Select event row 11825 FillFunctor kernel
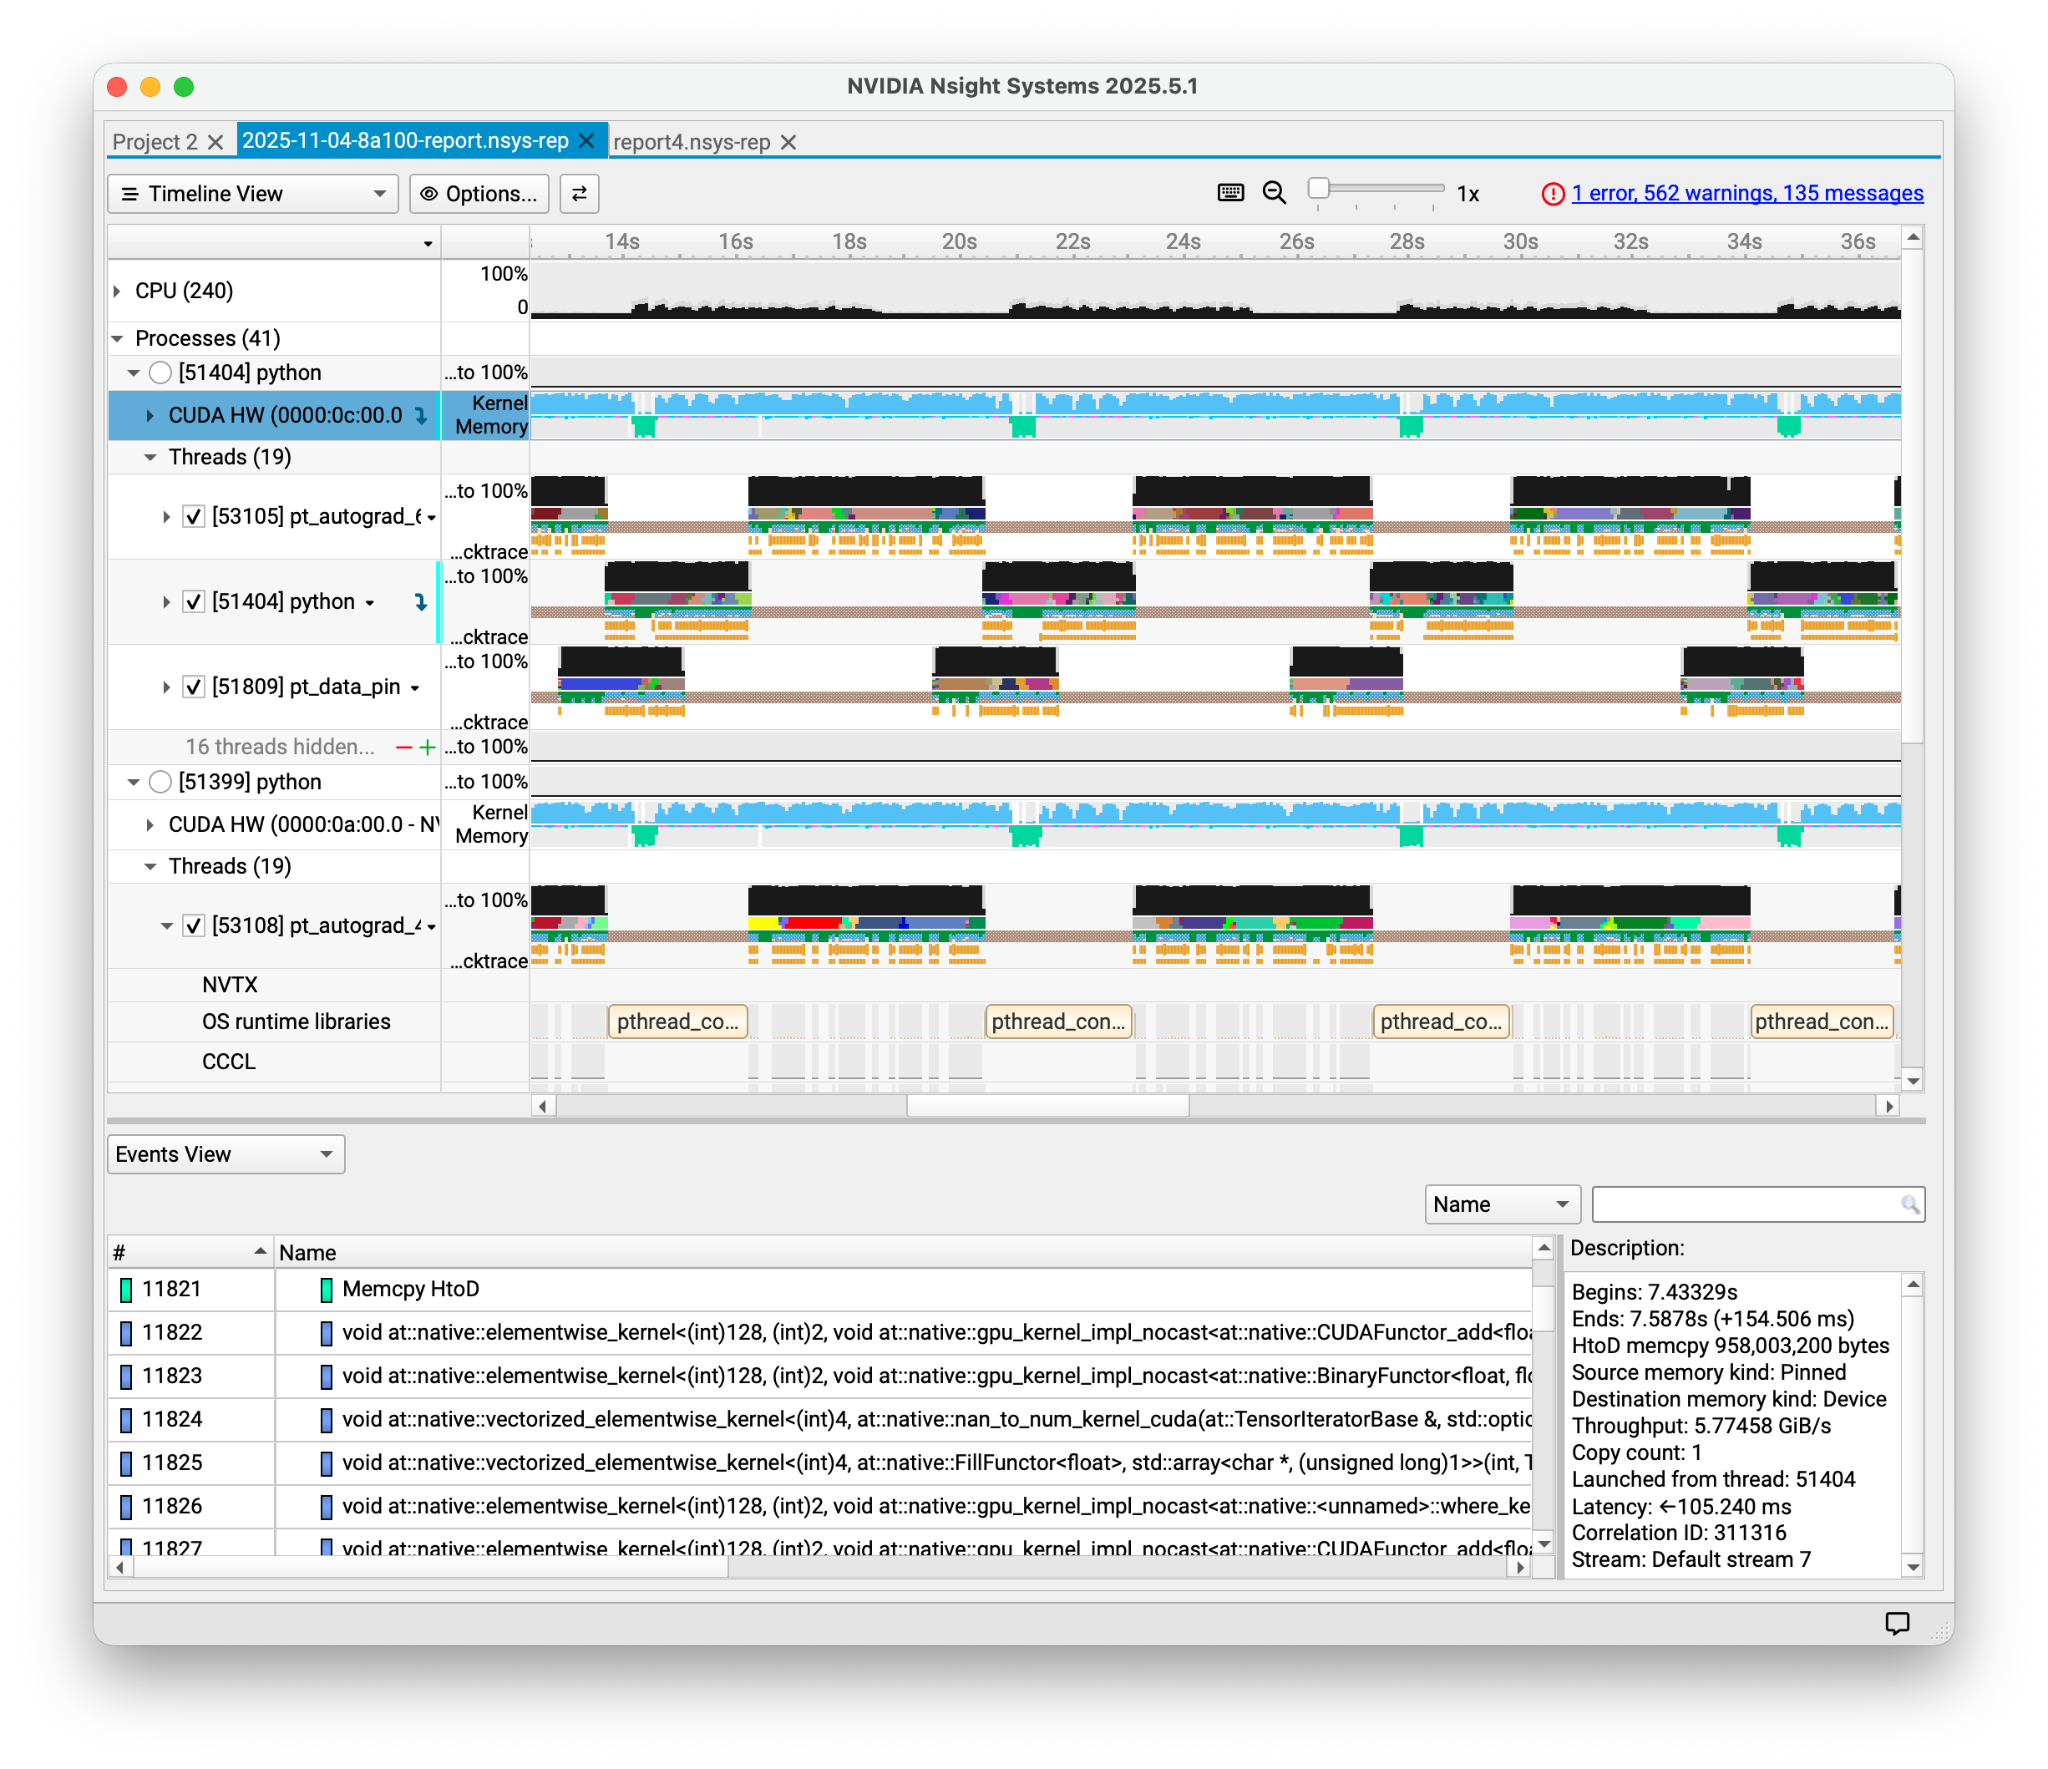The width and height of the screenshot is (2048, 1769). pyautogui.click(x=820, y=1463)
